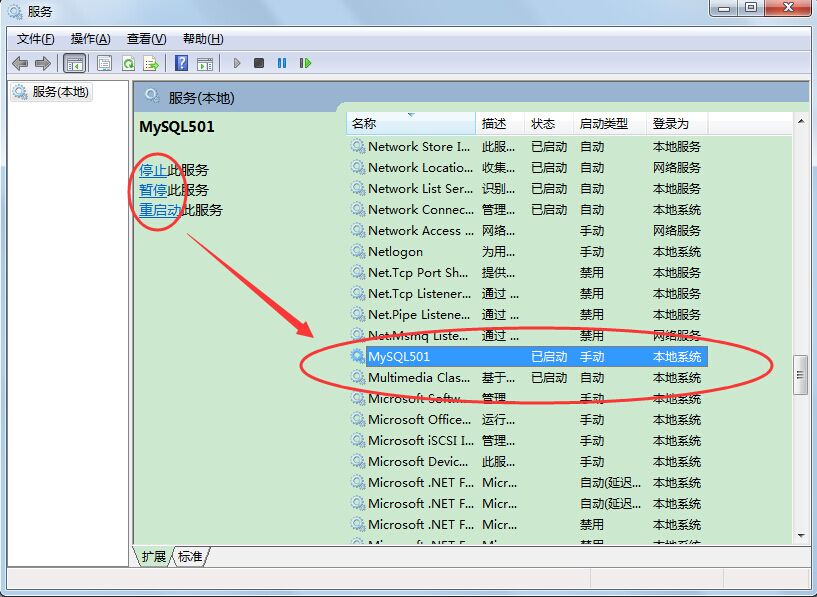The image size is (817, 597).
Task: Click 网络服务 in Network Locatio... row
Action: pyautogui.click(x=677, y=168)
